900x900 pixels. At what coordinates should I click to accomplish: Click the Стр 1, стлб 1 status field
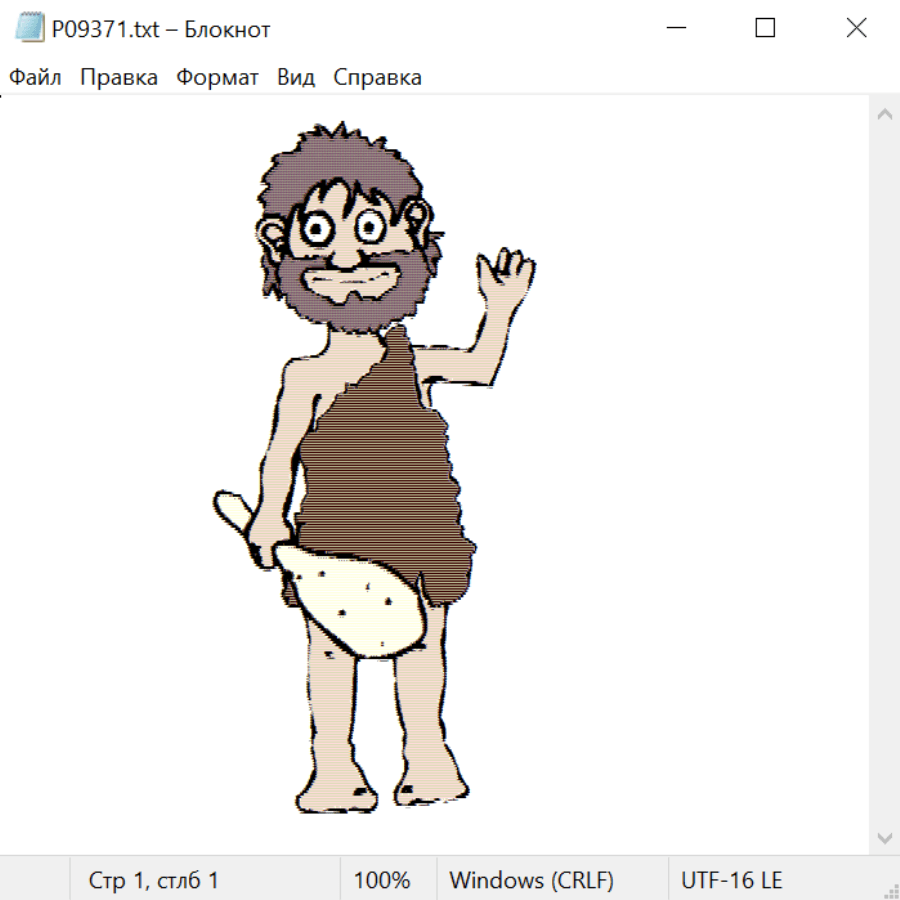[154, 881]
